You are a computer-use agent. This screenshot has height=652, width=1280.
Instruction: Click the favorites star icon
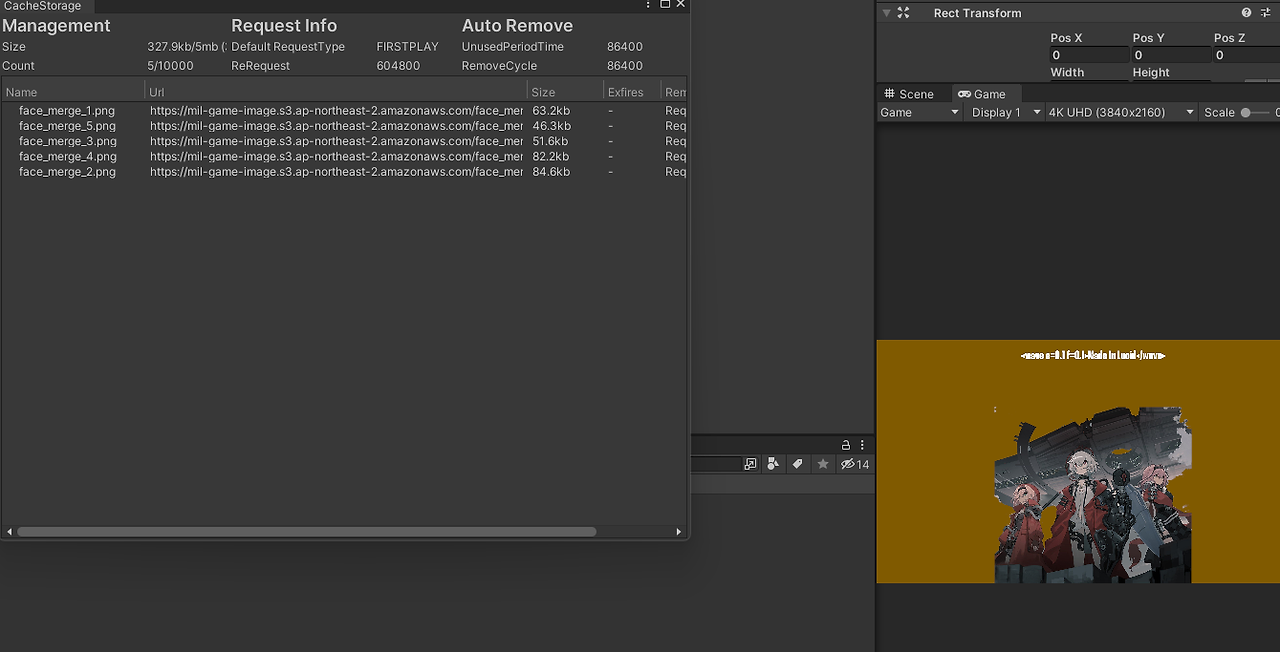click(822, 464)
